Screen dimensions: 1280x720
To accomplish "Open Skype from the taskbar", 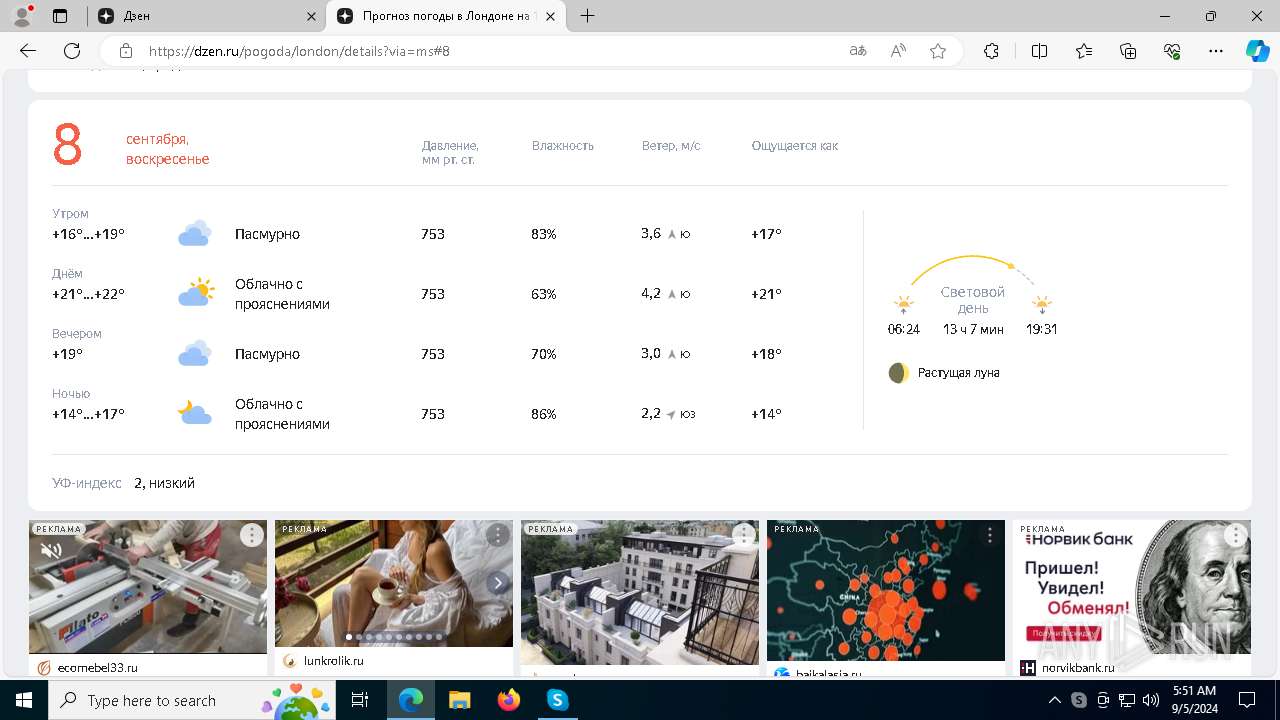I will pos(557,700).
